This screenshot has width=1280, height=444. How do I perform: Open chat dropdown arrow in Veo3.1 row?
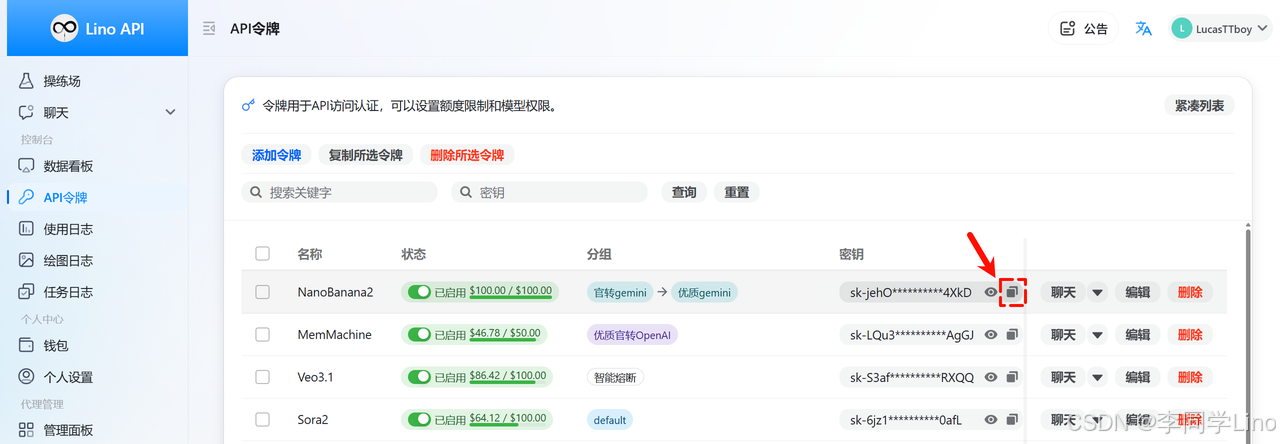[1097, 377]
